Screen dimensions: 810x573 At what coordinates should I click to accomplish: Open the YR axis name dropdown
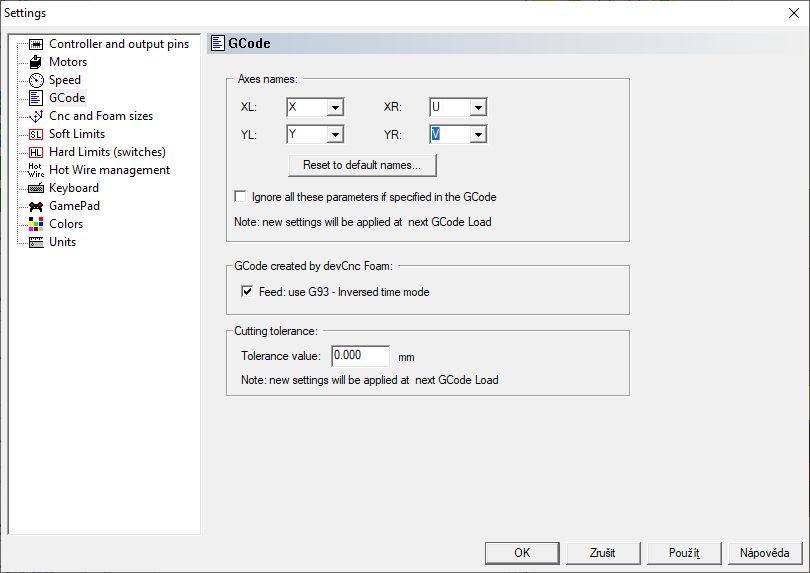(478, 134)
